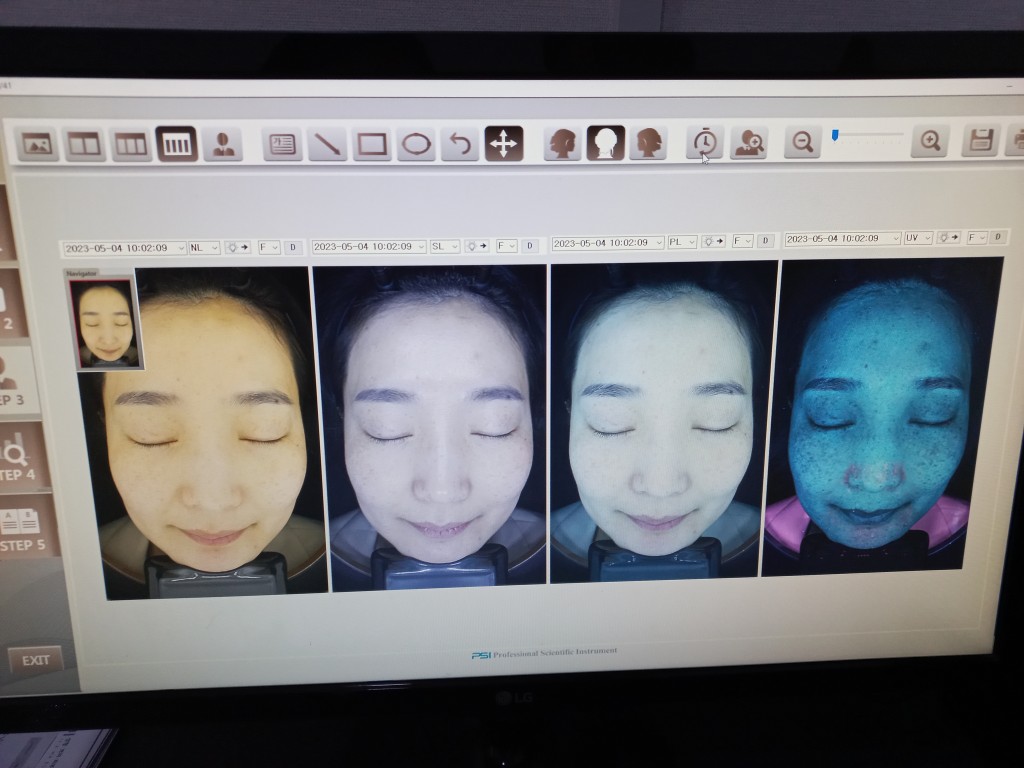The width and height of the screenshot is (1024, 768).
Task: Select the rectangle drawing tool
Action: click(x=372, y=144)
